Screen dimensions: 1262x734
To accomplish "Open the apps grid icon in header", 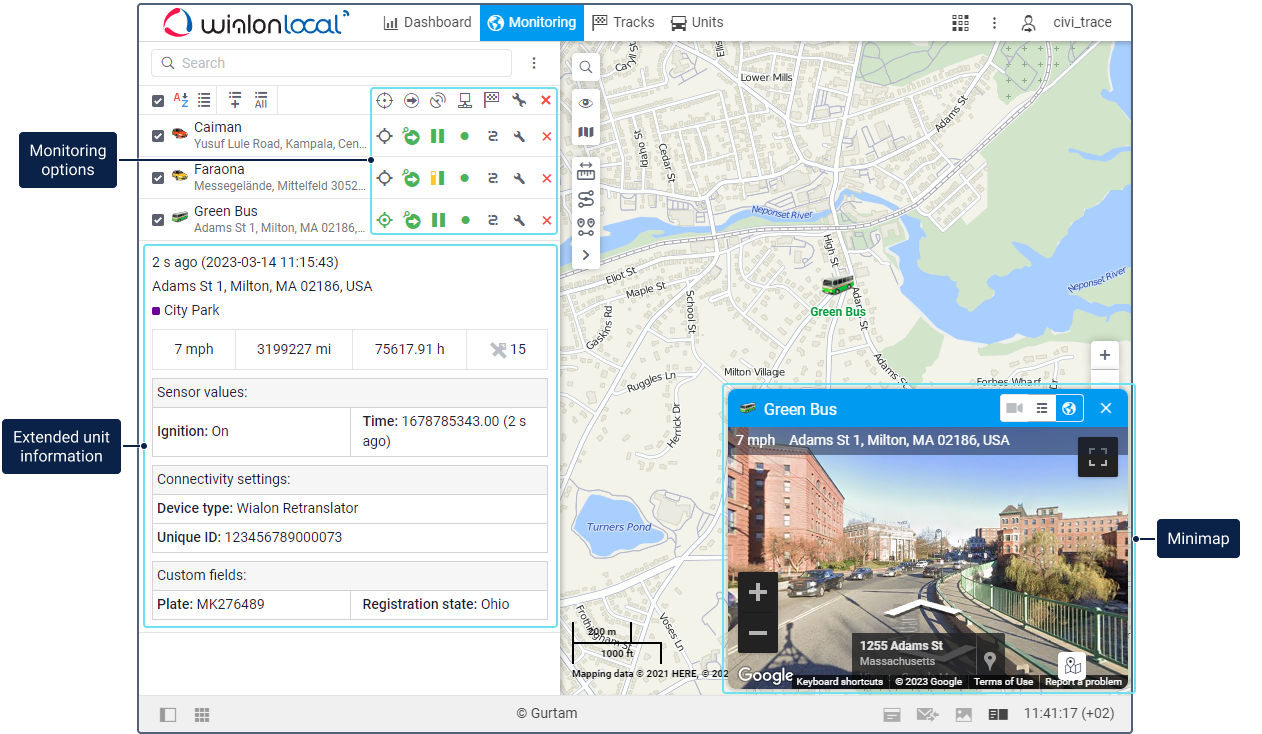I will pyautogui.click(x=960, y=22).
